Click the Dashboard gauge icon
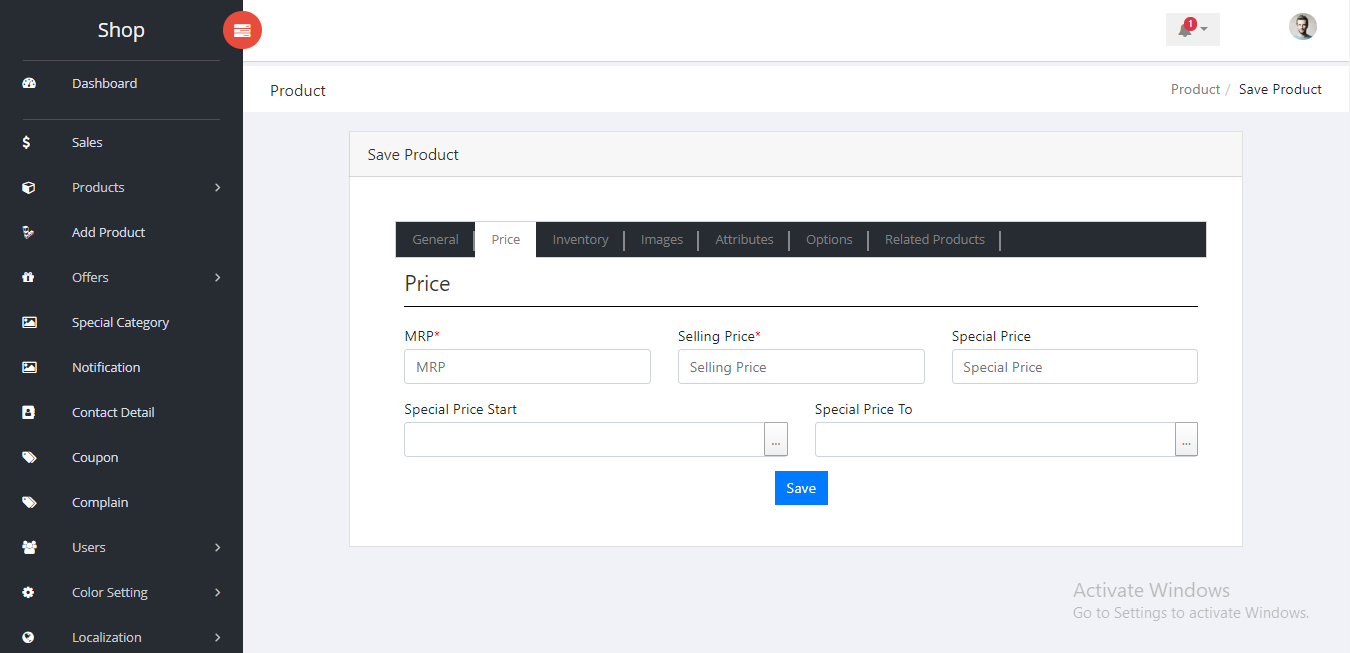1350x653 pixels. pyautogui.click(x=29, y=83)
